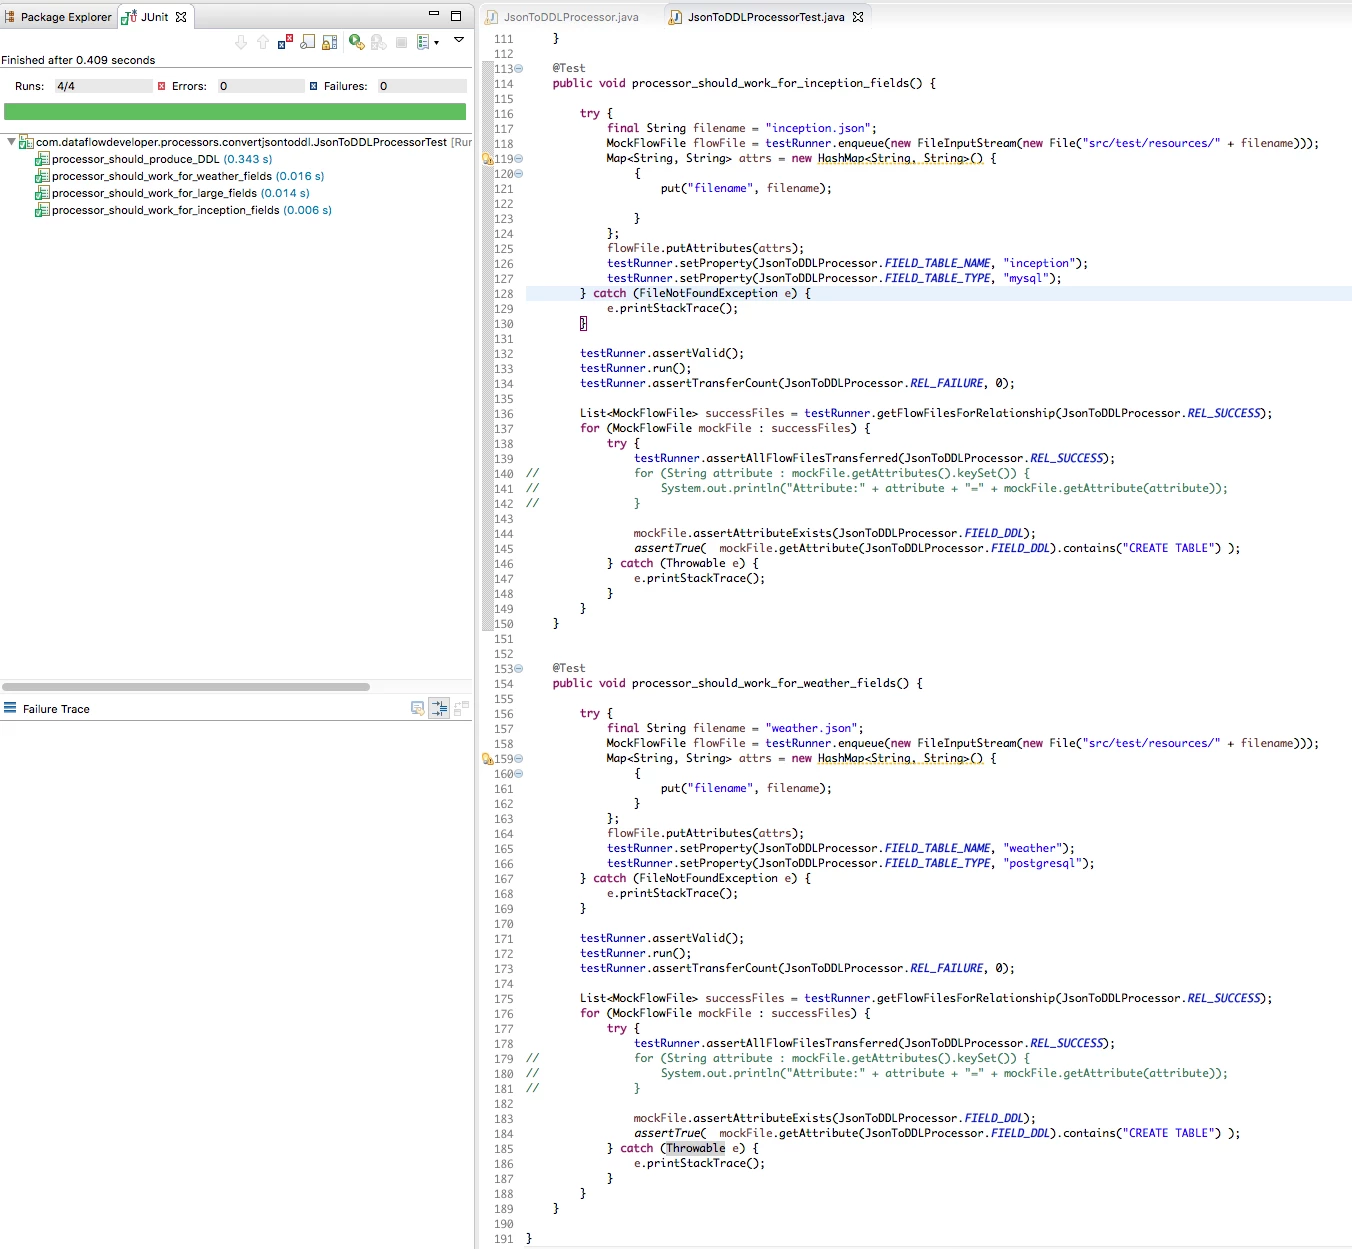Click the Stop JUnit Test Run icon
1352x1249 pixels.
[x=401, y=42]
